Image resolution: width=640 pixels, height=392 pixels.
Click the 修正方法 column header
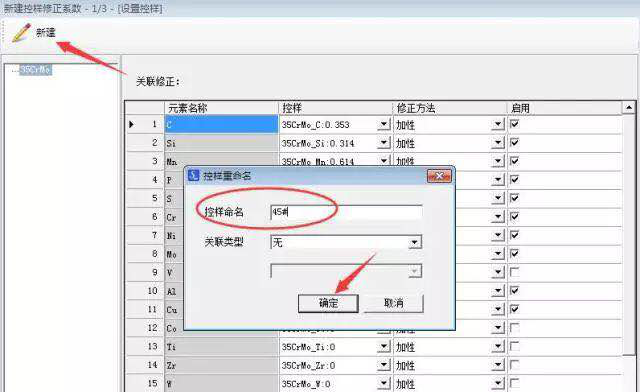pyautogui.click(x=449, y=108)
